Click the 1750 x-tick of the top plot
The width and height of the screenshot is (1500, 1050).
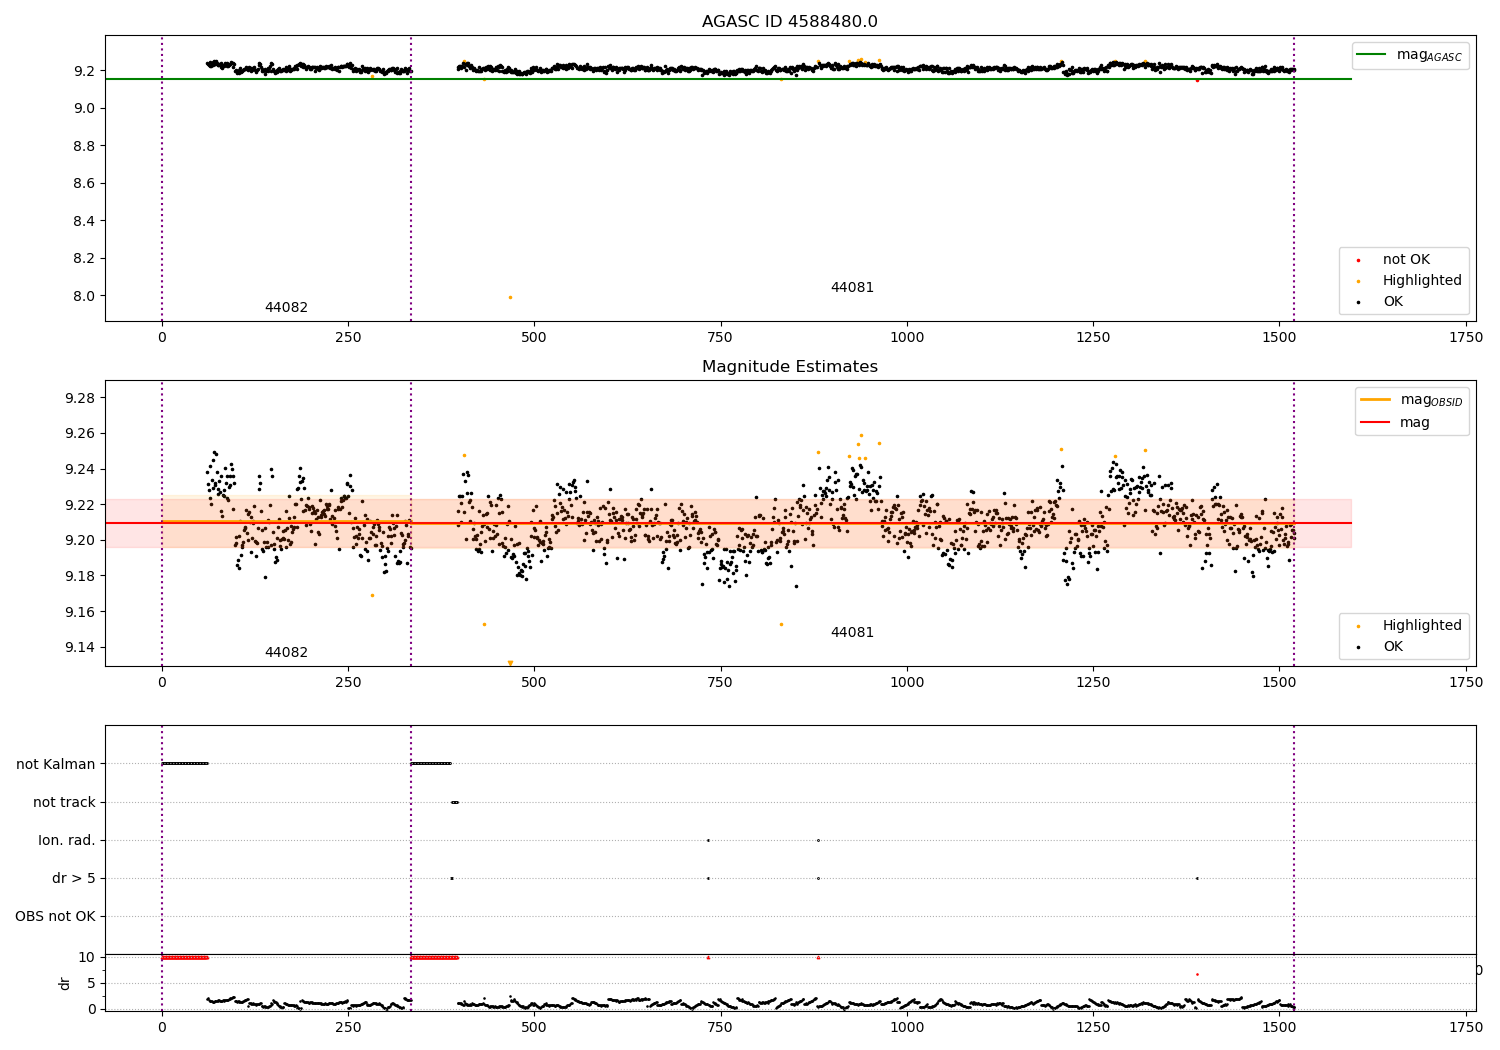[x=1466, y=338]
